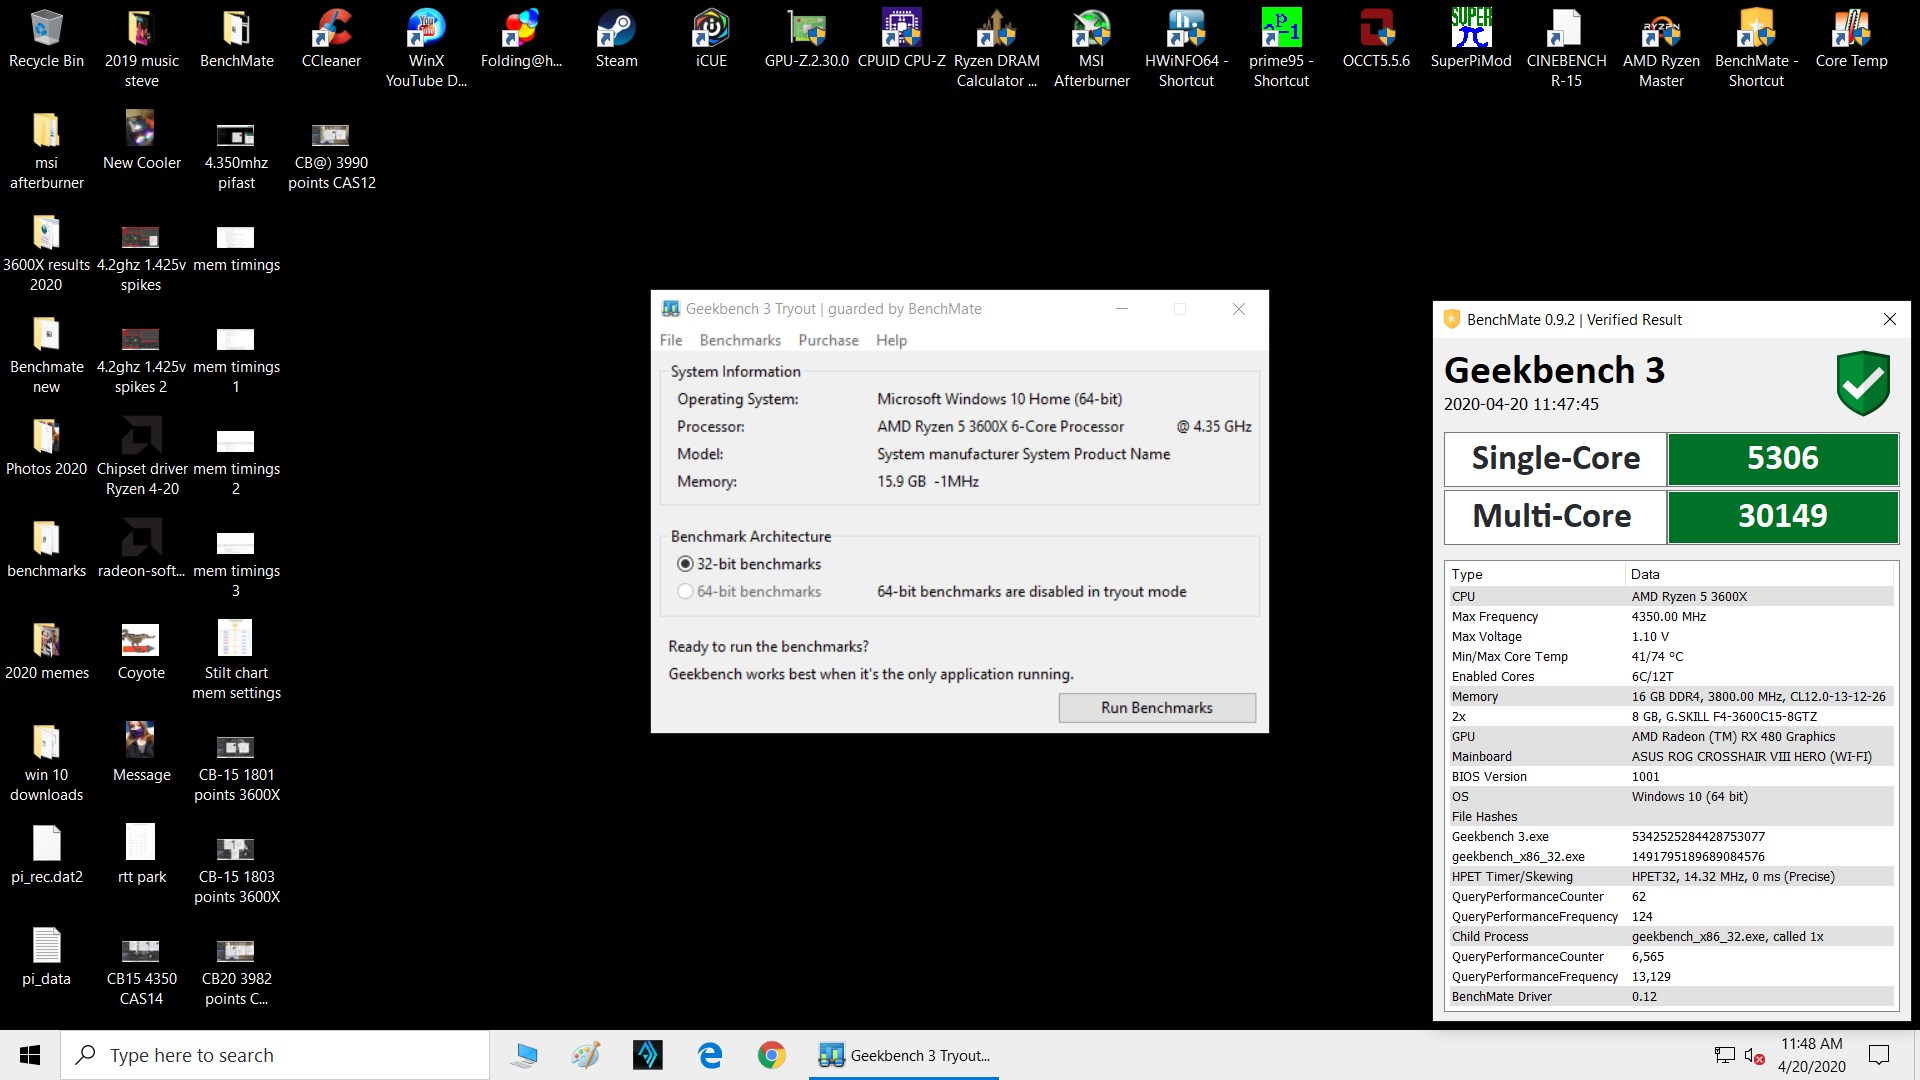Open HWiNFO64 shortcut icon
Viewport: 1920px width, 1080px height.
1186,48
